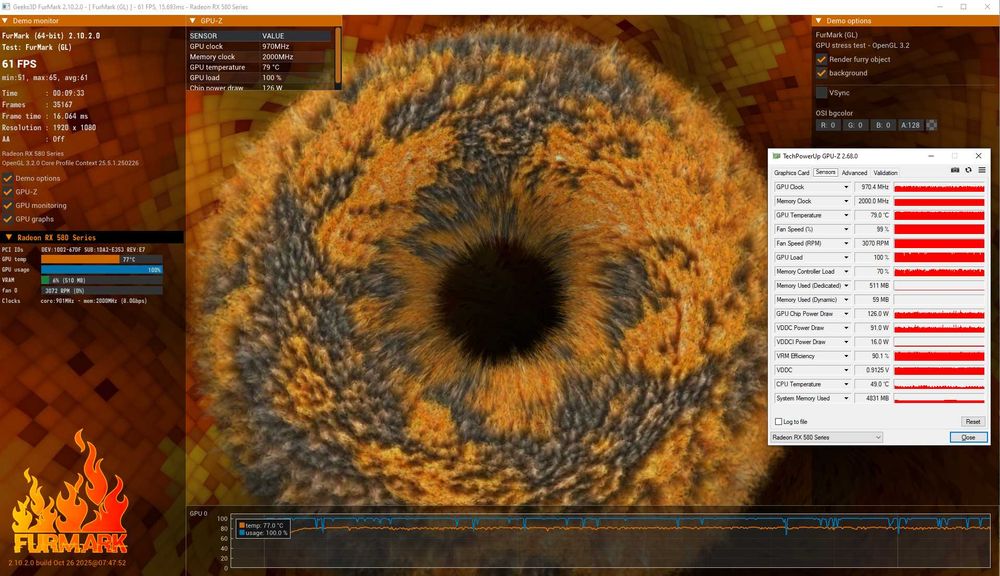Click the 61 FPS readout

tap(19, 64)
